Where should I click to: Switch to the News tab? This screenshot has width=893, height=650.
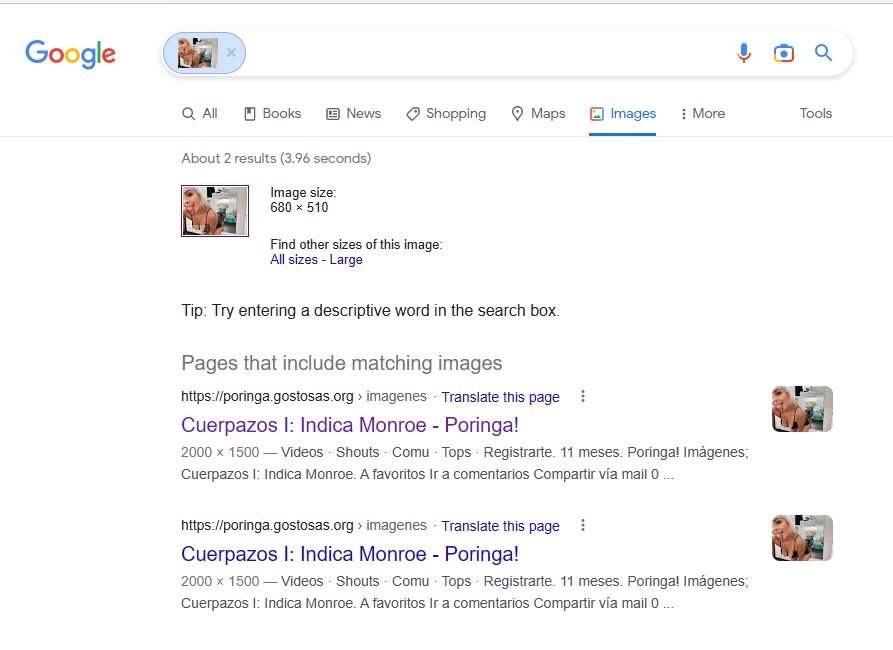353,114
